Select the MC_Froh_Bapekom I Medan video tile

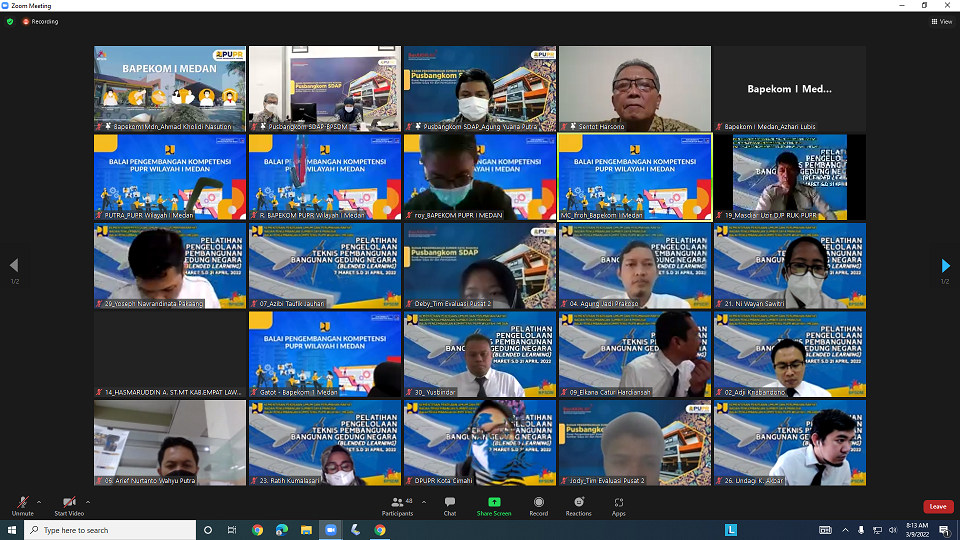pos(635,177)
